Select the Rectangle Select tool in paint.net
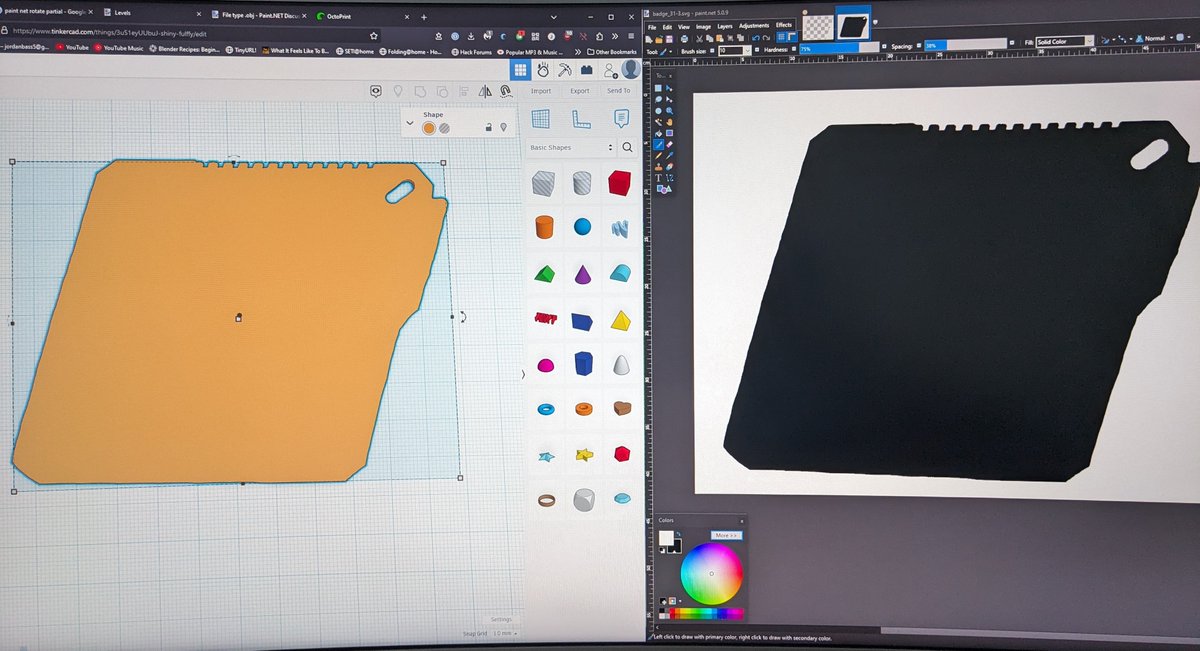Viewport: 1200px width, 651px height. pos(660,88)
